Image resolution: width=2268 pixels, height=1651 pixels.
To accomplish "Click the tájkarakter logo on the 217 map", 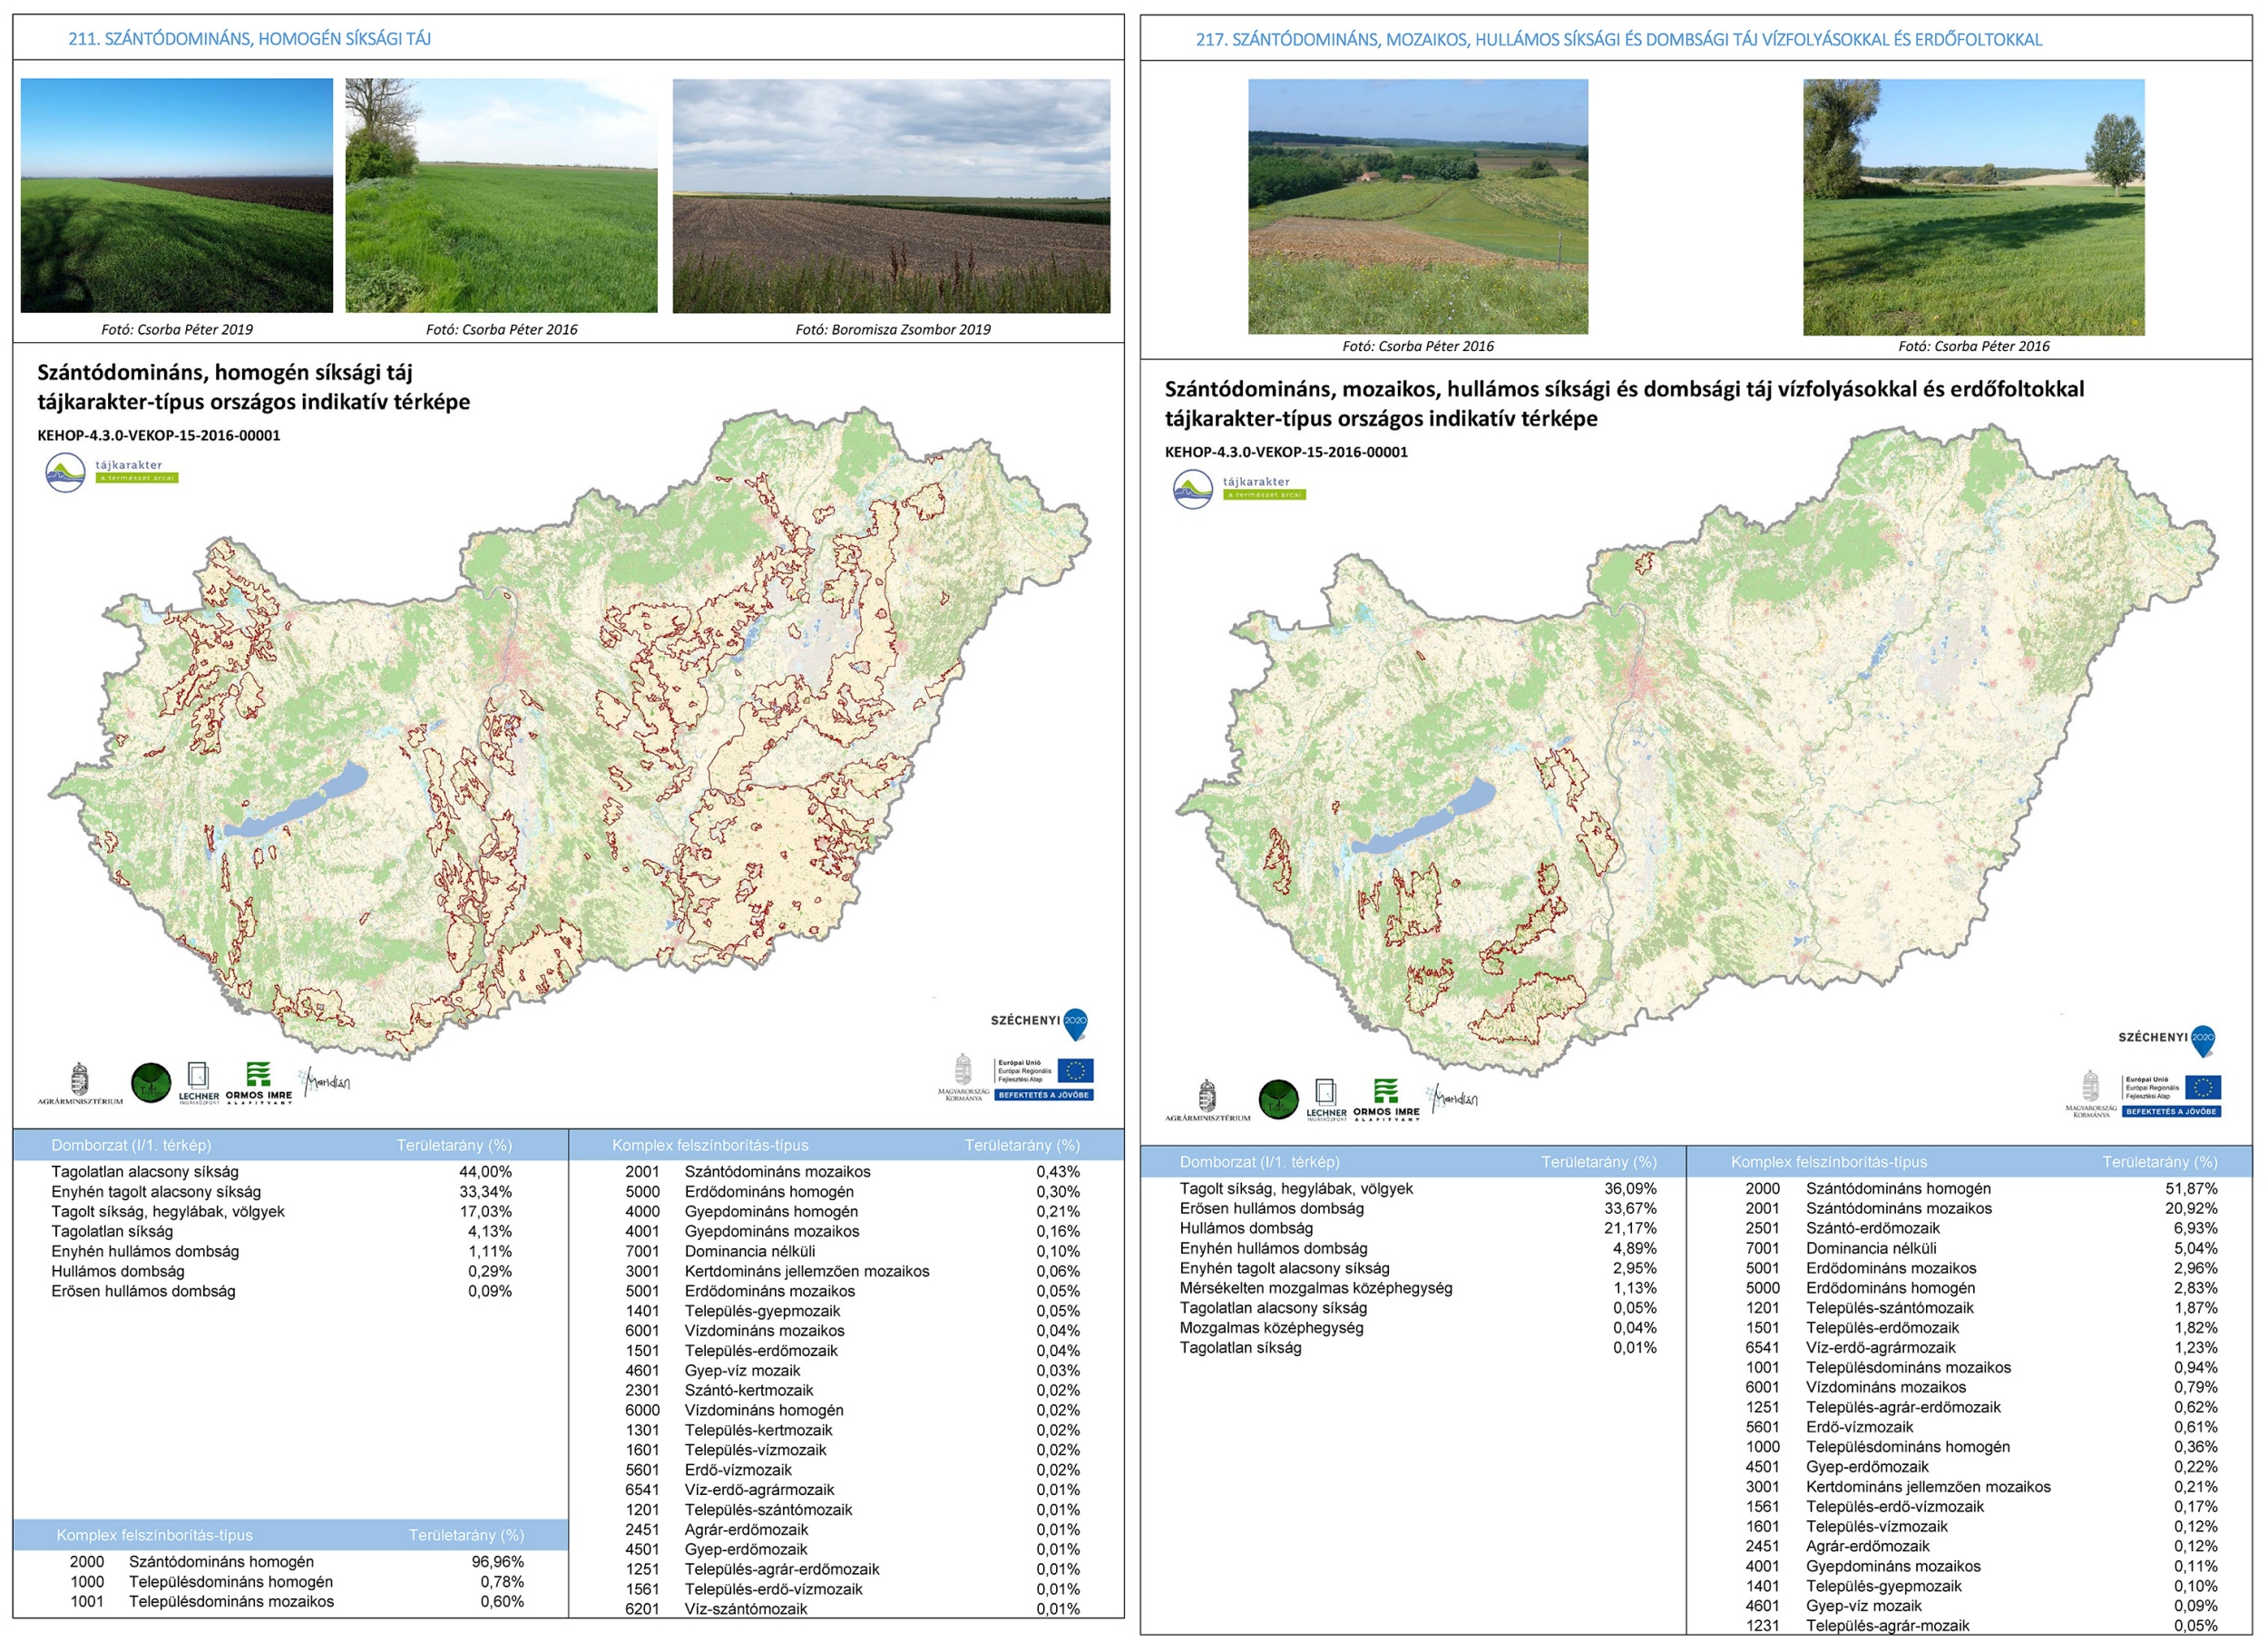I will tap(1239, 489).
